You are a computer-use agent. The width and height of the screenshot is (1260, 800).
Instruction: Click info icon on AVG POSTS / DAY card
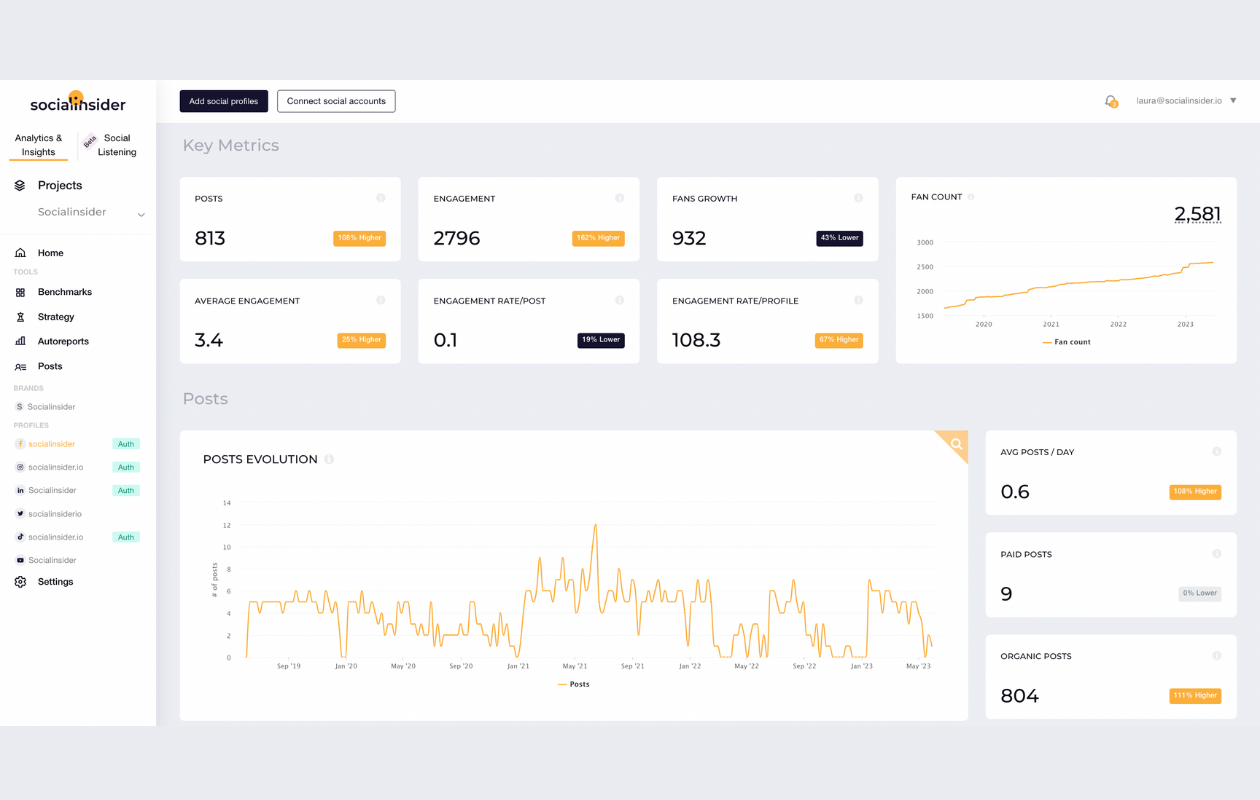[x=1217, y=451]
